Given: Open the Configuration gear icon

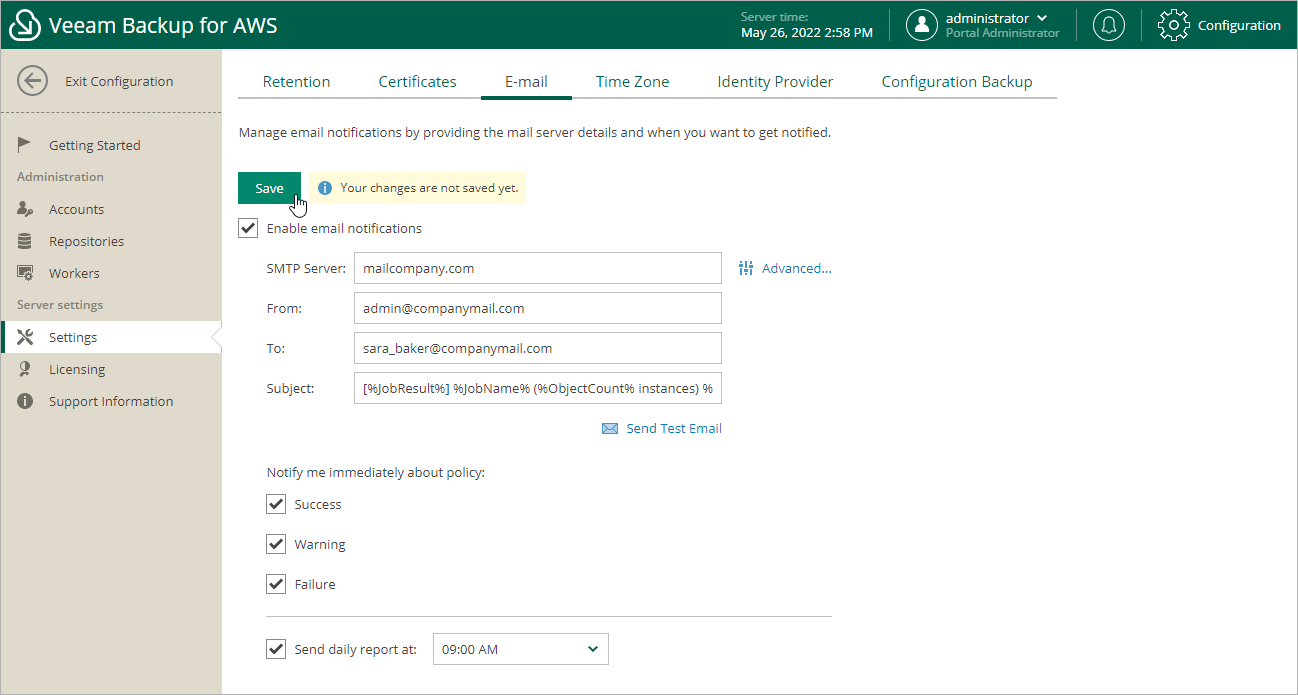Looking at the screenshot, I should click(x=1173, y=25).
